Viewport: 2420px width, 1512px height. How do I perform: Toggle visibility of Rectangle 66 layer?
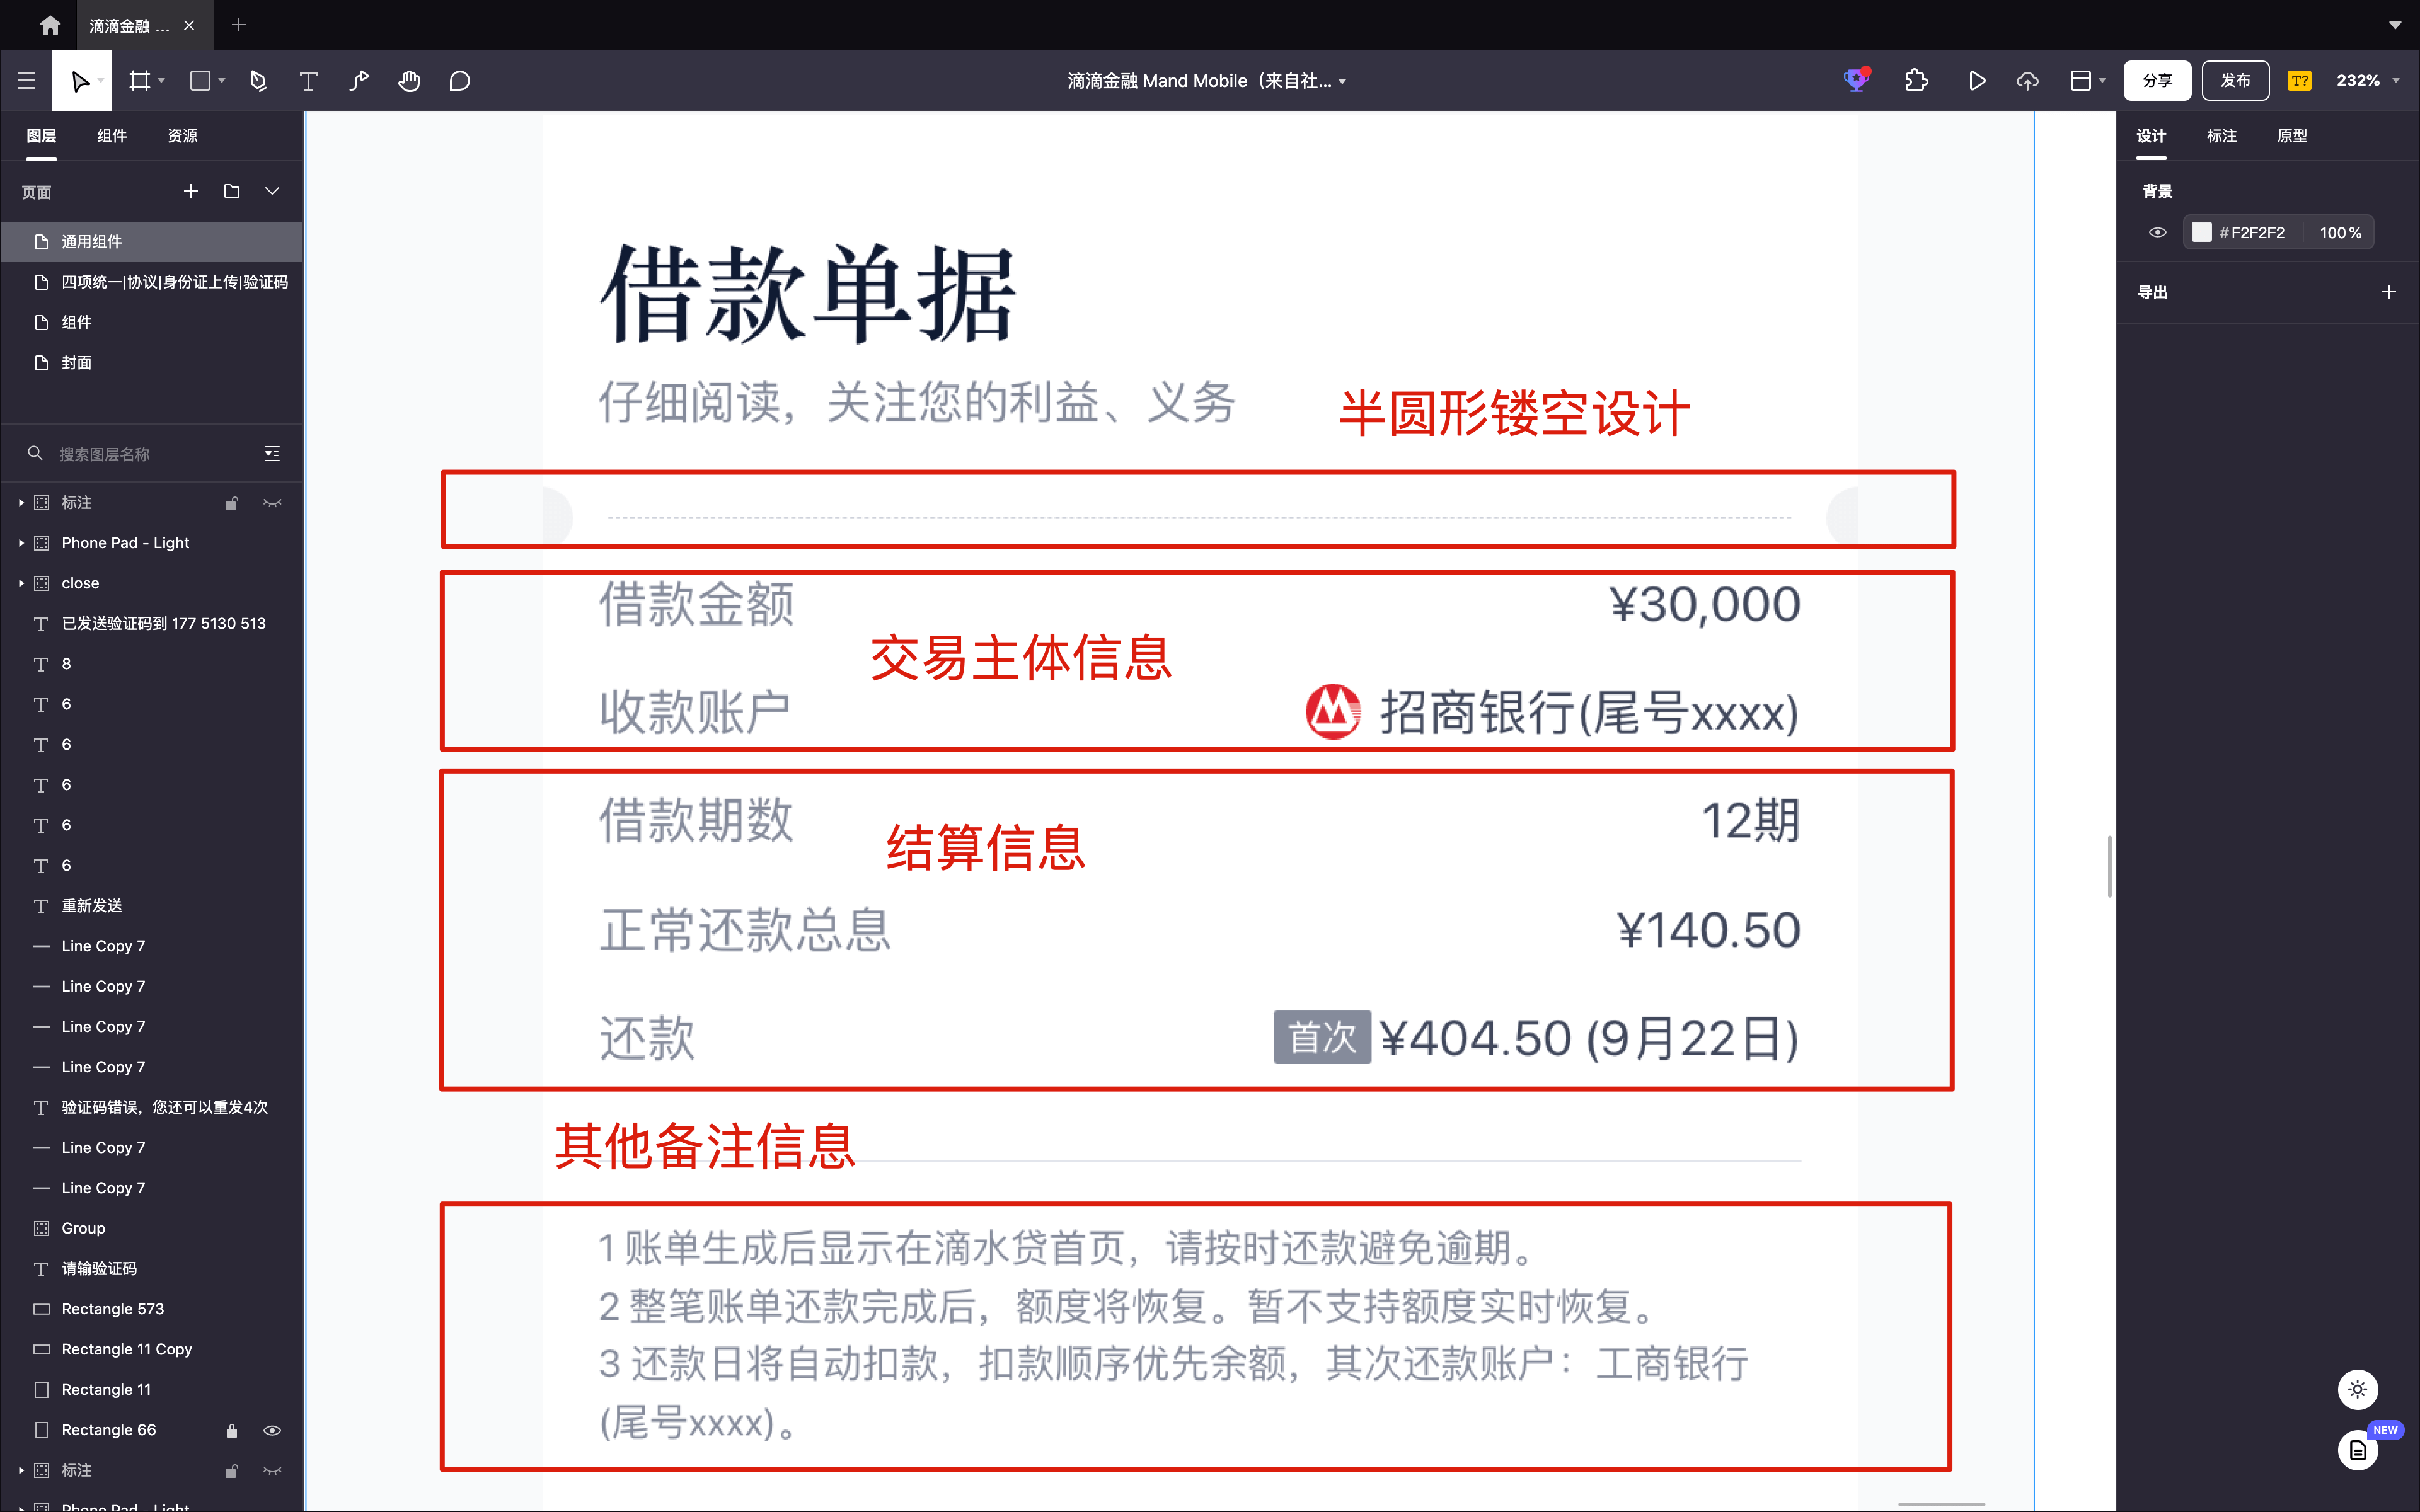272,1430
